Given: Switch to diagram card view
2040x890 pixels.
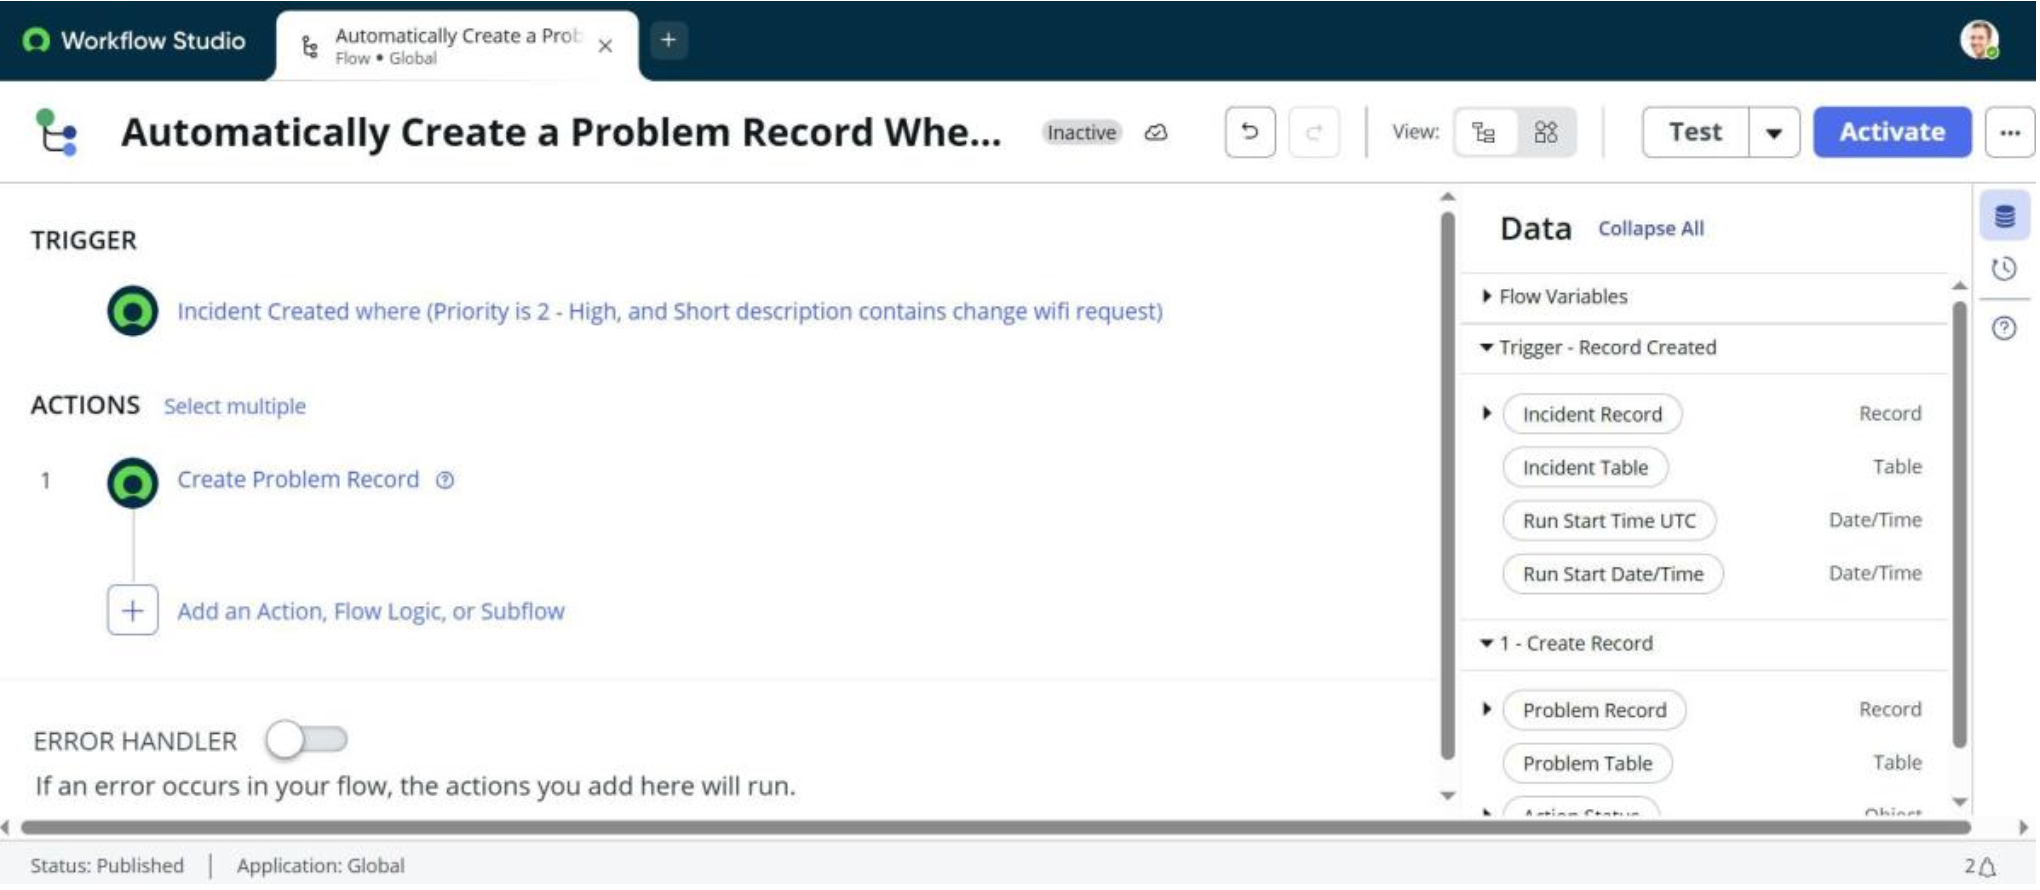Looking at the screenshot, I should (x=1546, y=132).
